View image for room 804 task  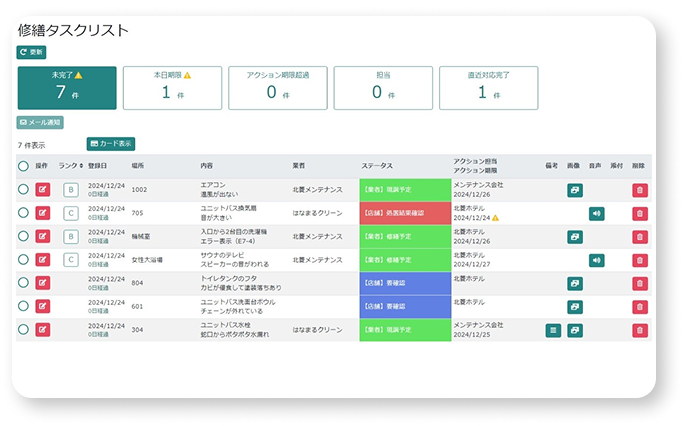tap(575, 283)
